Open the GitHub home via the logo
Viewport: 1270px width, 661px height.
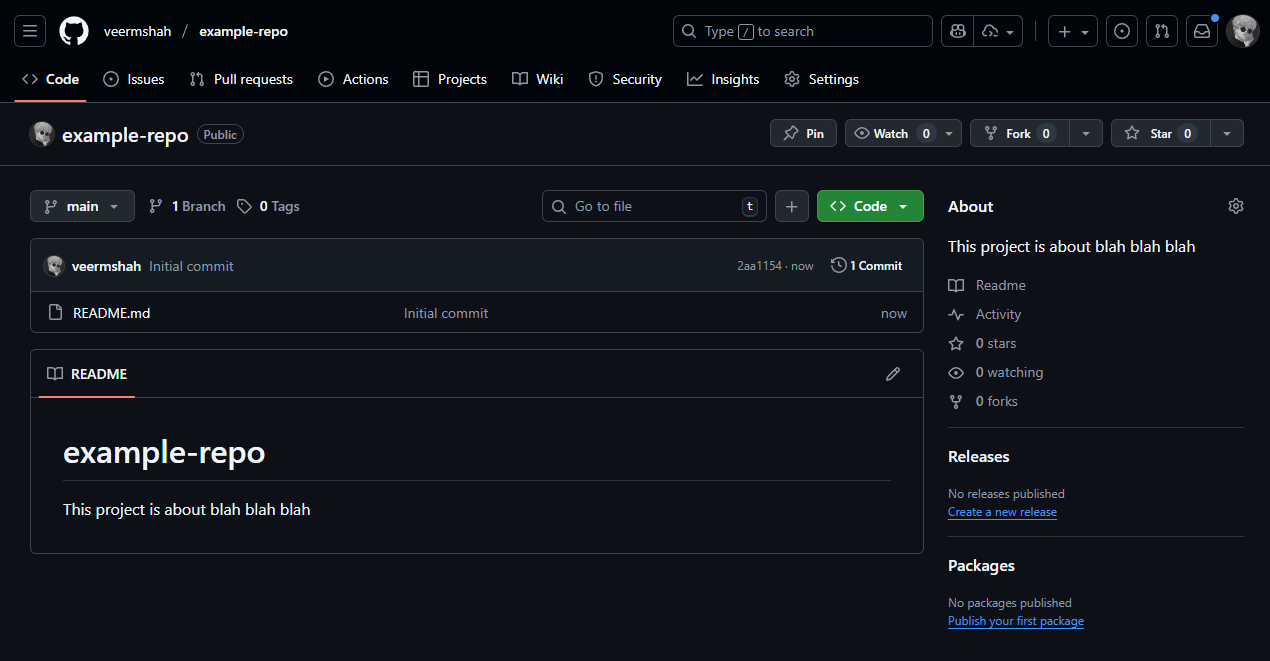(x=73, y=31)
